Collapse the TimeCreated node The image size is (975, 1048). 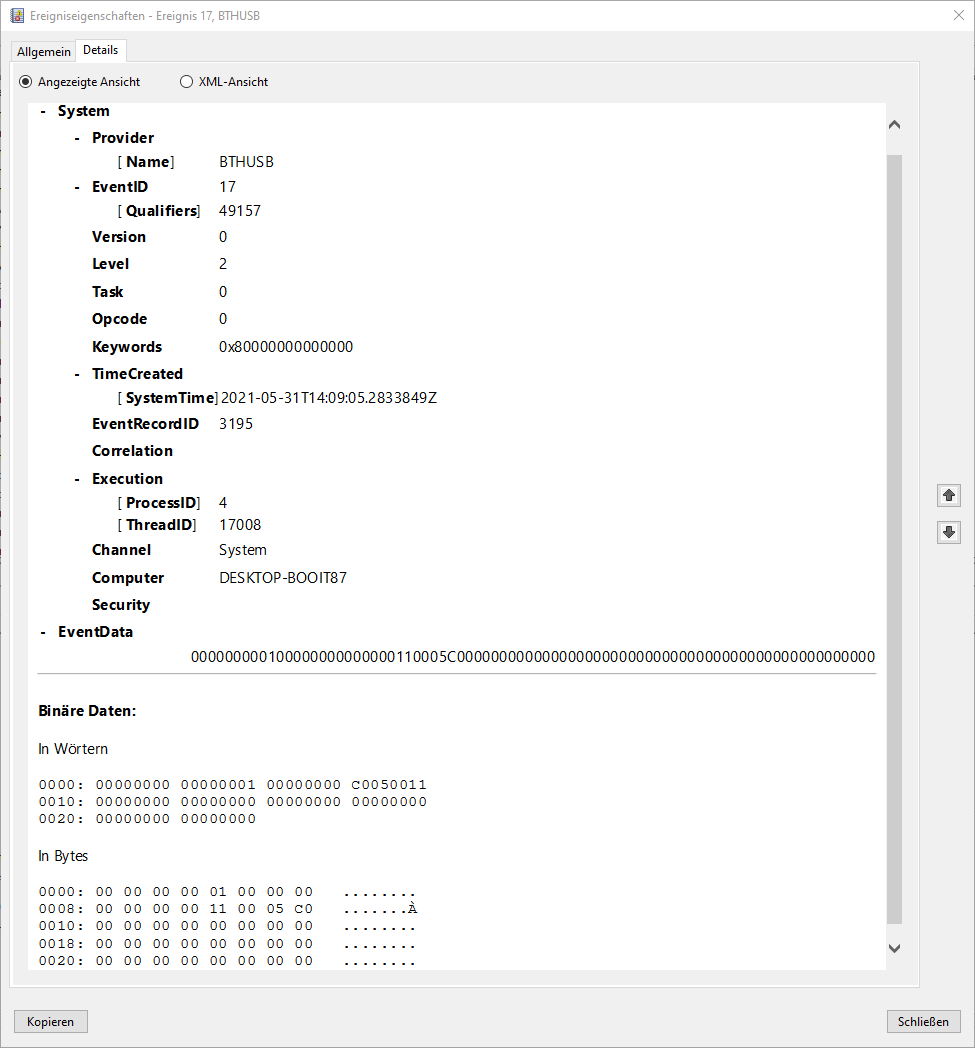click(78, 374)
